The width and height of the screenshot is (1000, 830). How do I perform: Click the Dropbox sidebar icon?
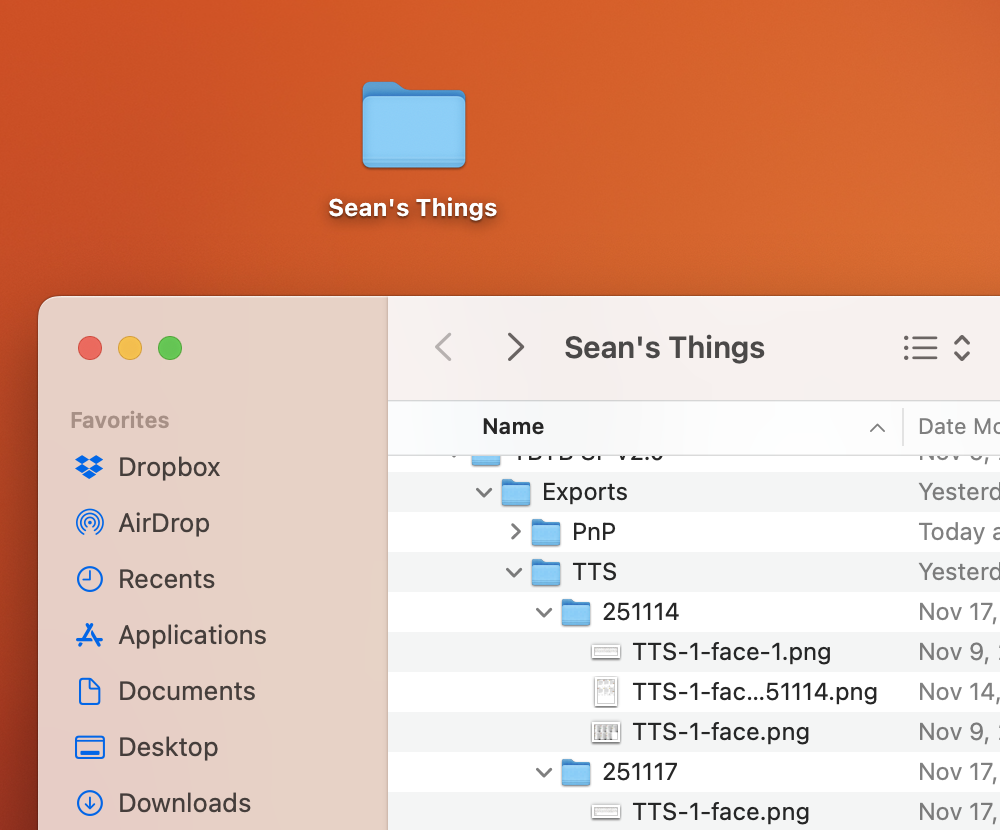[89, 467]
